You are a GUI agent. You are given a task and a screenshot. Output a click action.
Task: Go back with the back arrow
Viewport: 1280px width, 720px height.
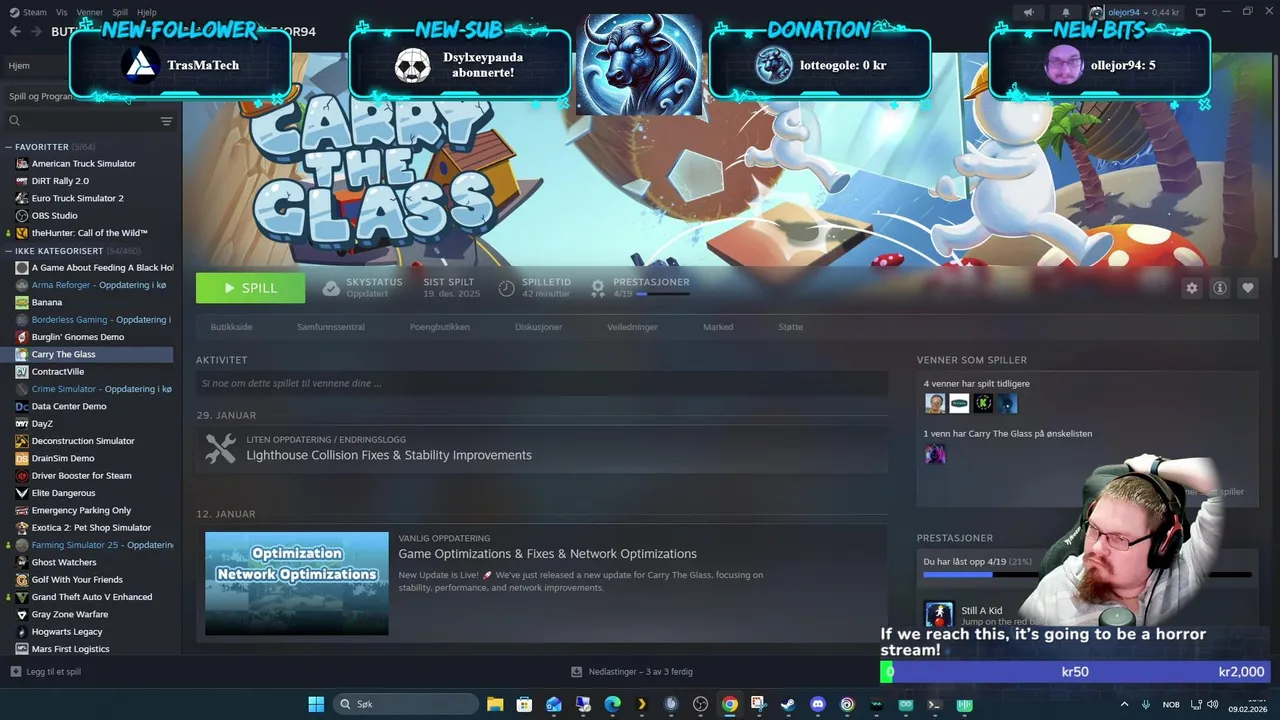point(15,31)
